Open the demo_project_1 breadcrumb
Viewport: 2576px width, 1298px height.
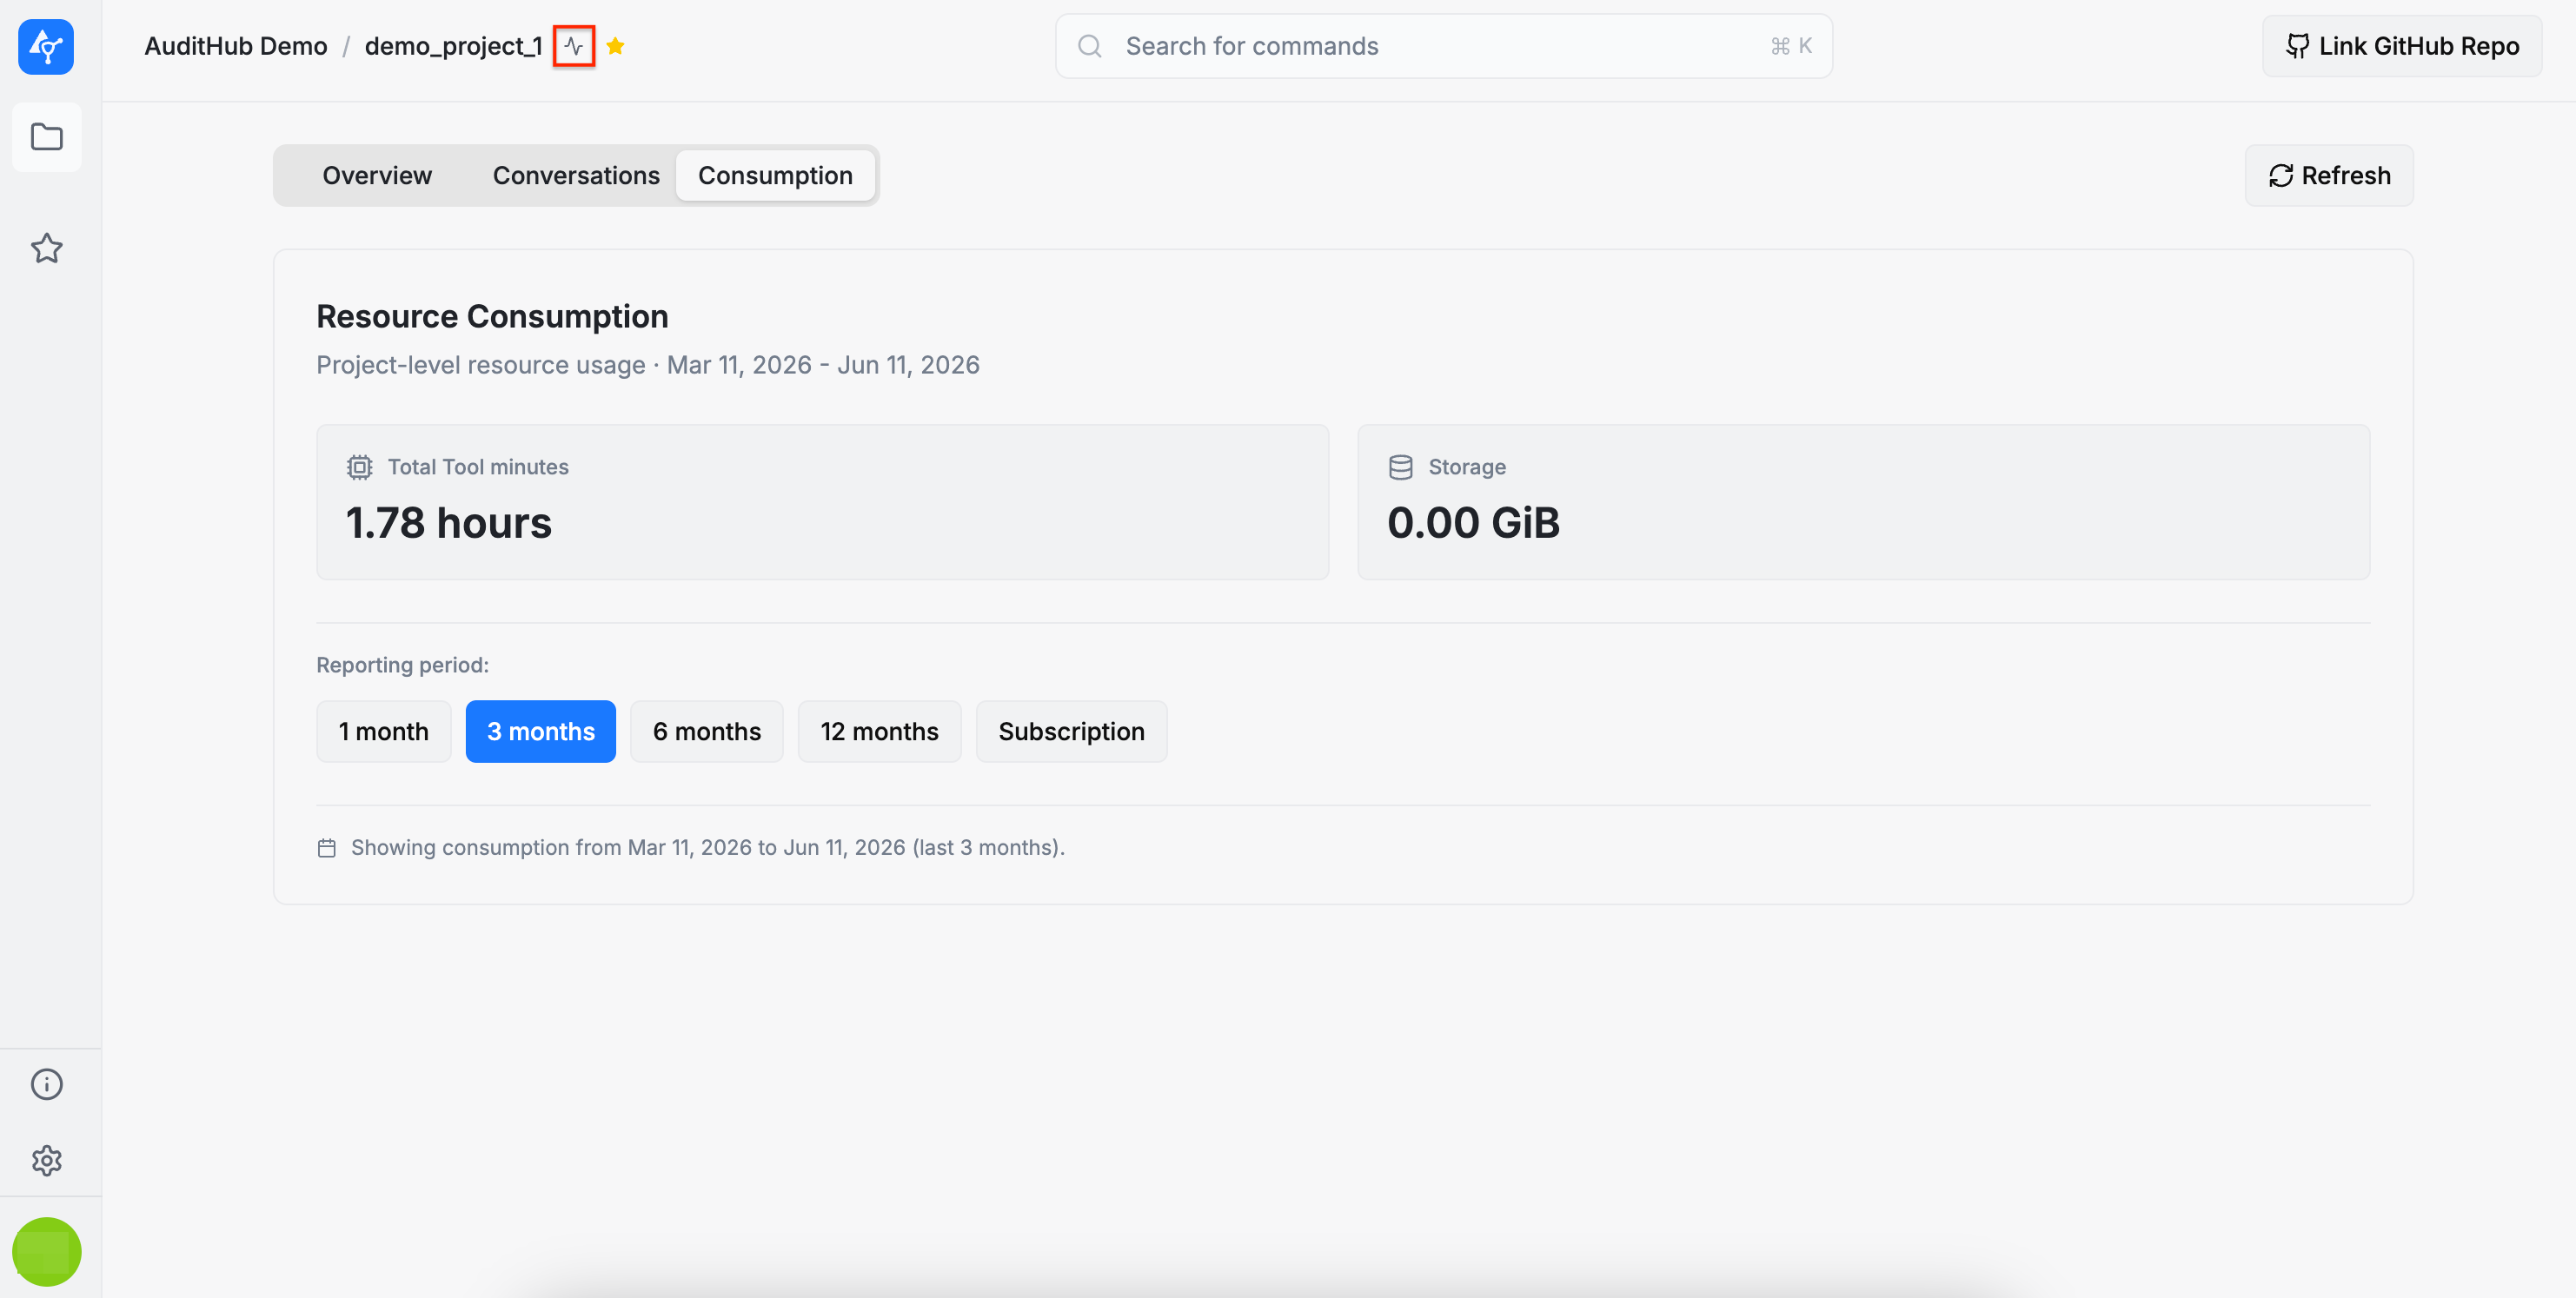tap(453, 46)
